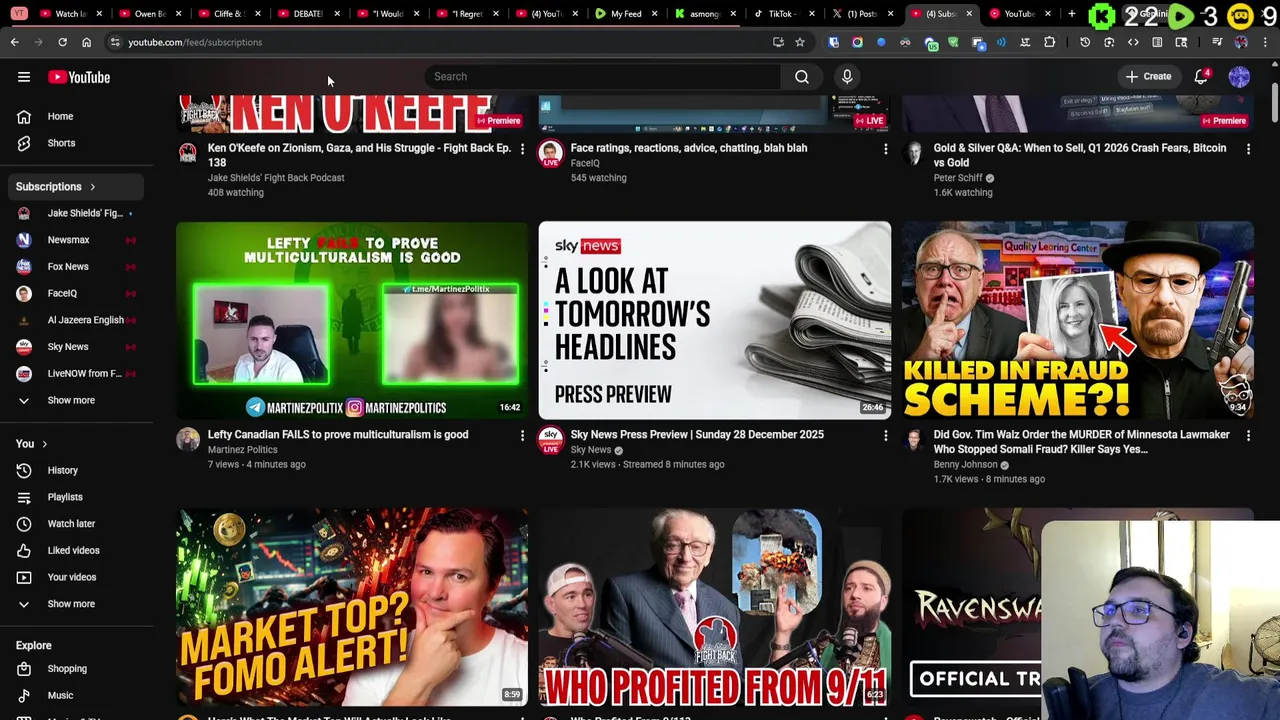The image size is (1280, 720).
Task: Open the extensions puzzle icon
Action: pyautogui.click(x=1049, y=42)
